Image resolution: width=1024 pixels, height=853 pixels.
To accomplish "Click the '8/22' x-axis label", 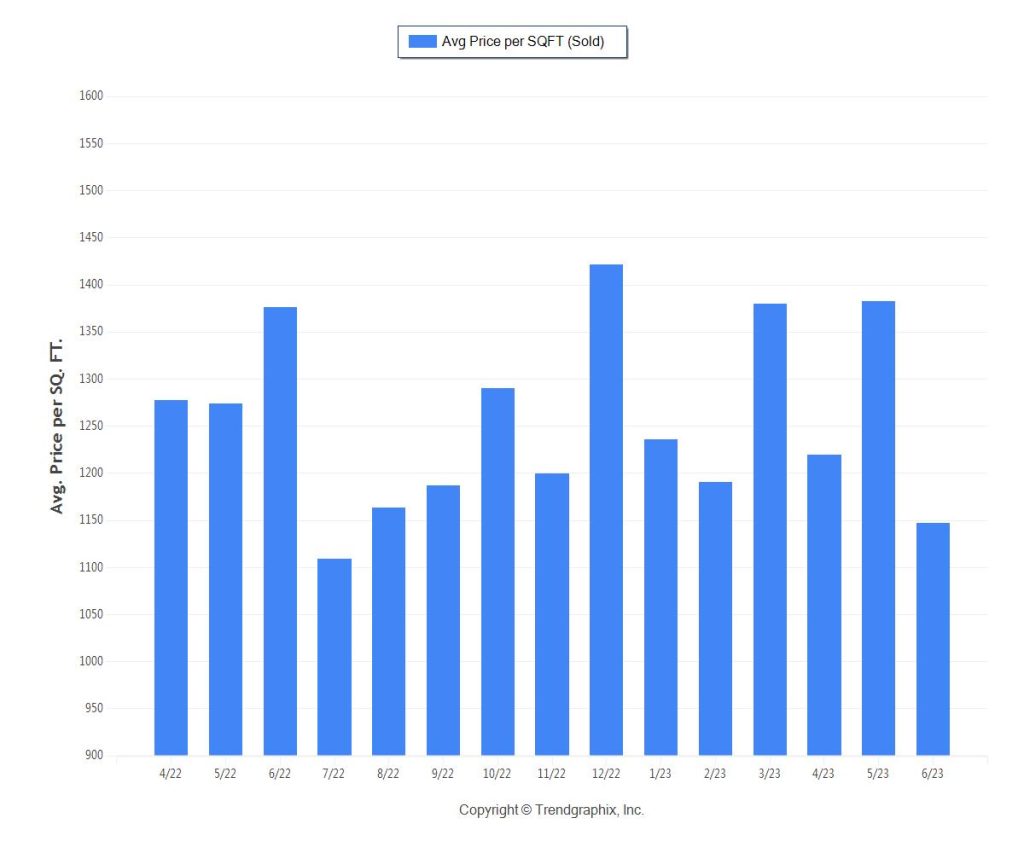I will pos(388,773).
